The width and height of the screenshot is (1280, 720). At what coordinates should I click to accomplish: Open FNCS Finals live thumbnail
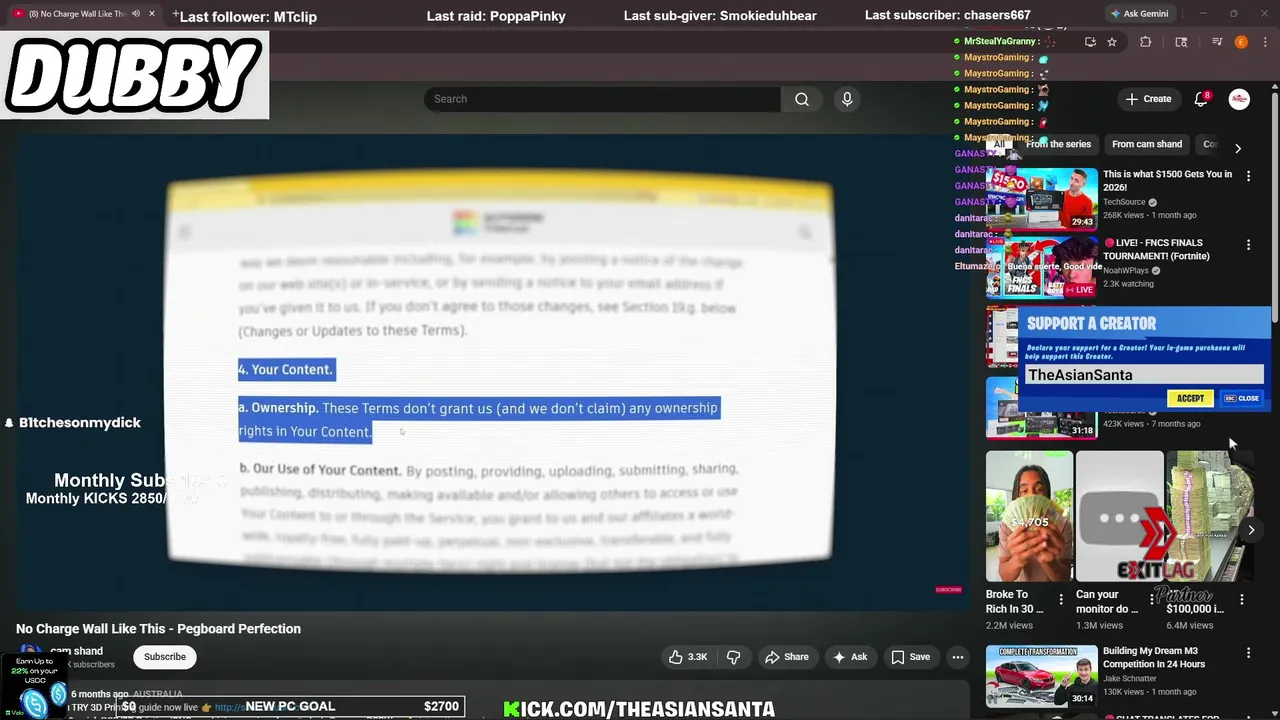pos(1041,267)
